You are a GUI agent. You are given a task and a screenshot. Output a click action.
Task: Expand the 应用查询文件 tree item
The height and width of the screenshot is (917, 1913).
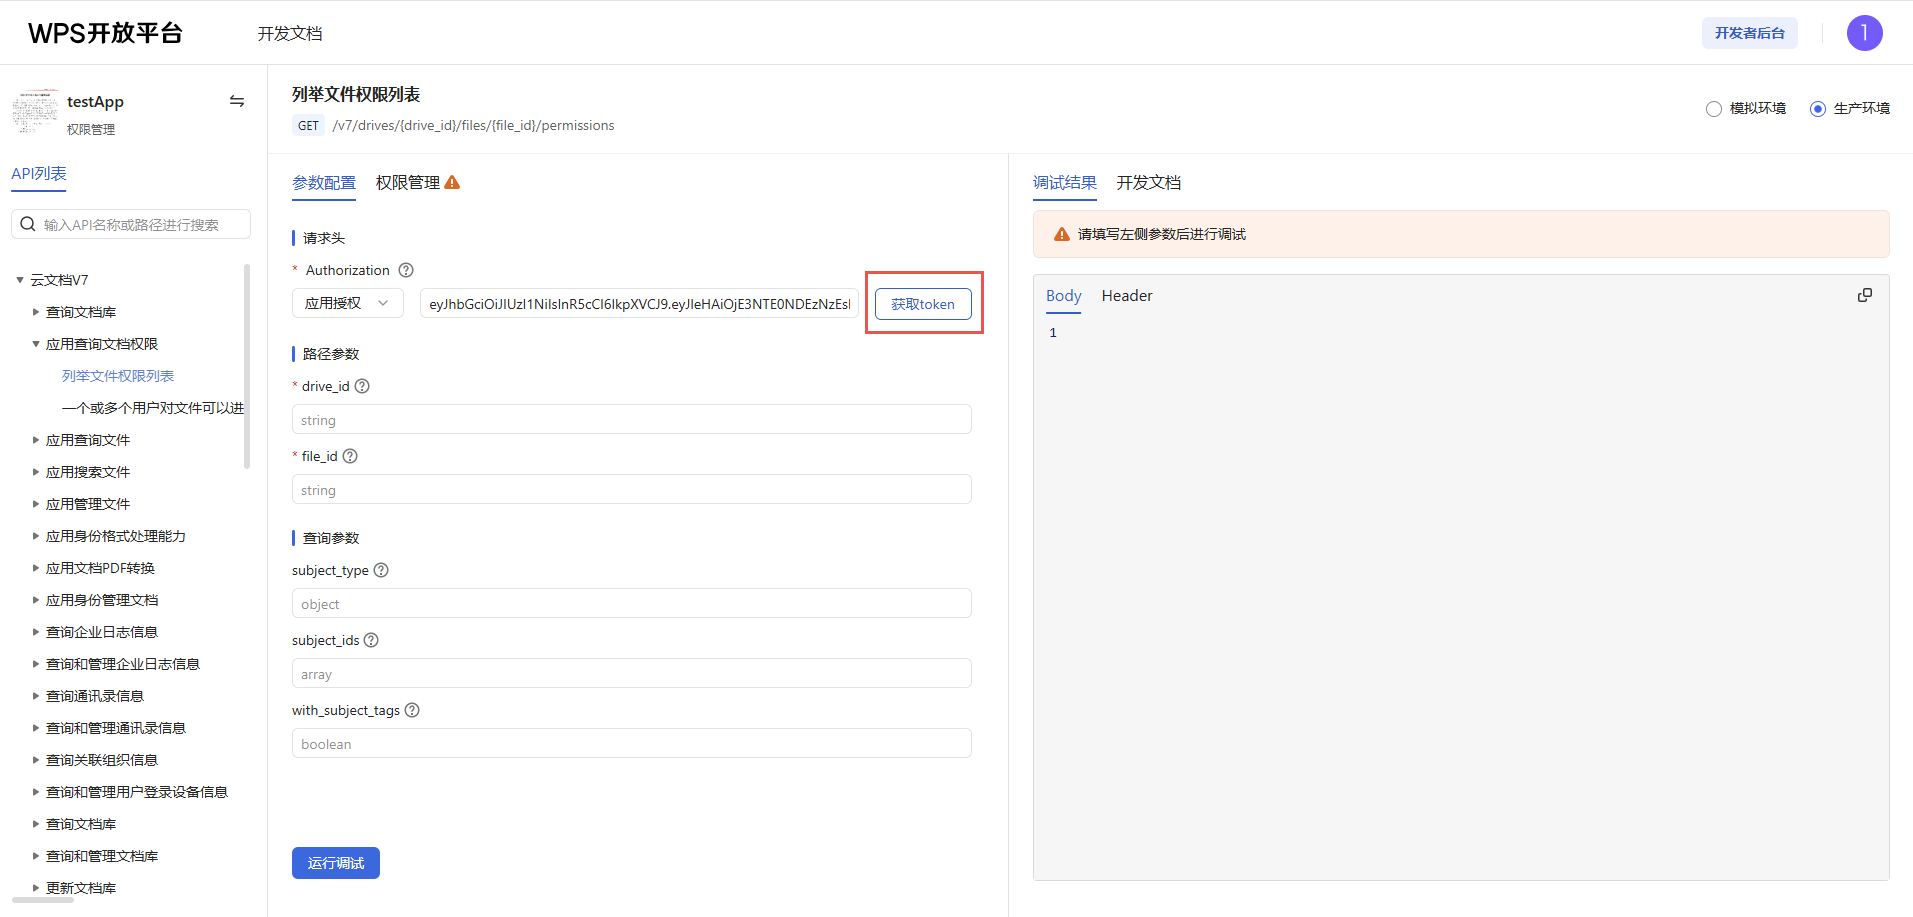point(36,440)
